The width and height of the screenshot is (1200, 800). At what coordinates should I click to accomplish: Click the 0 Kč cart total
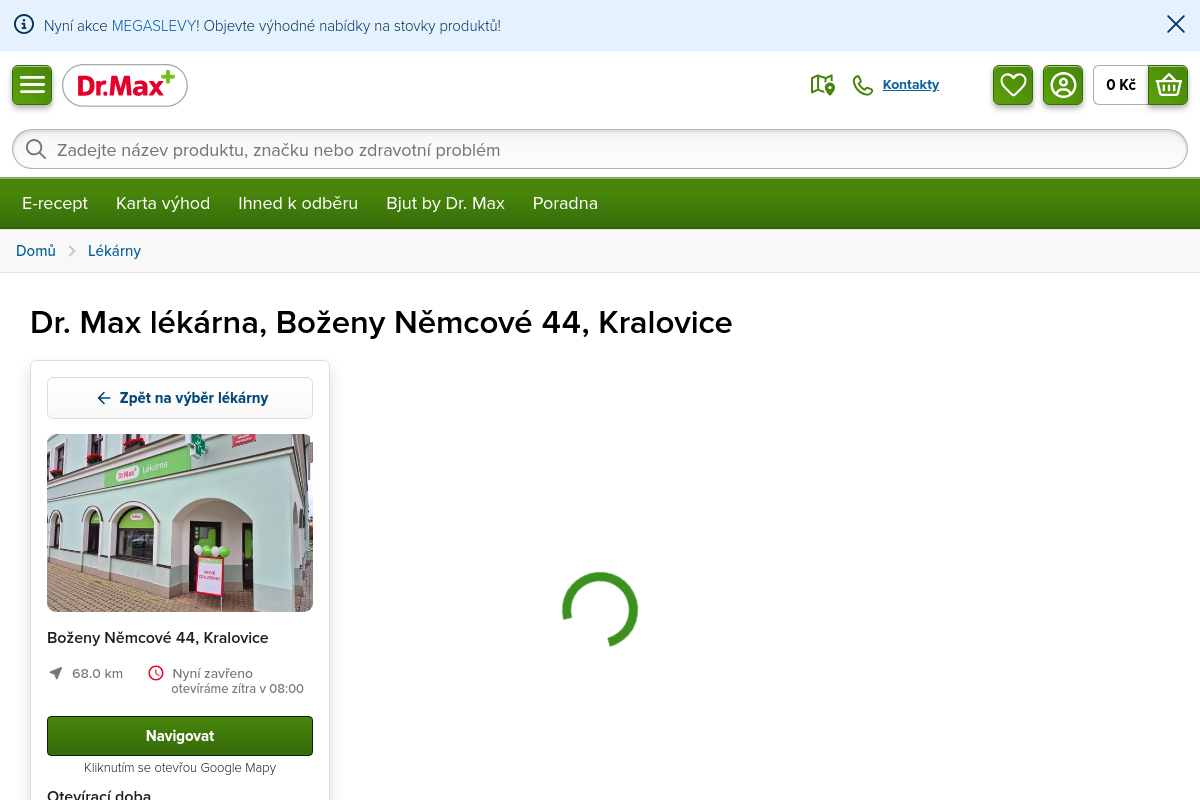(x=1121, y=85)
